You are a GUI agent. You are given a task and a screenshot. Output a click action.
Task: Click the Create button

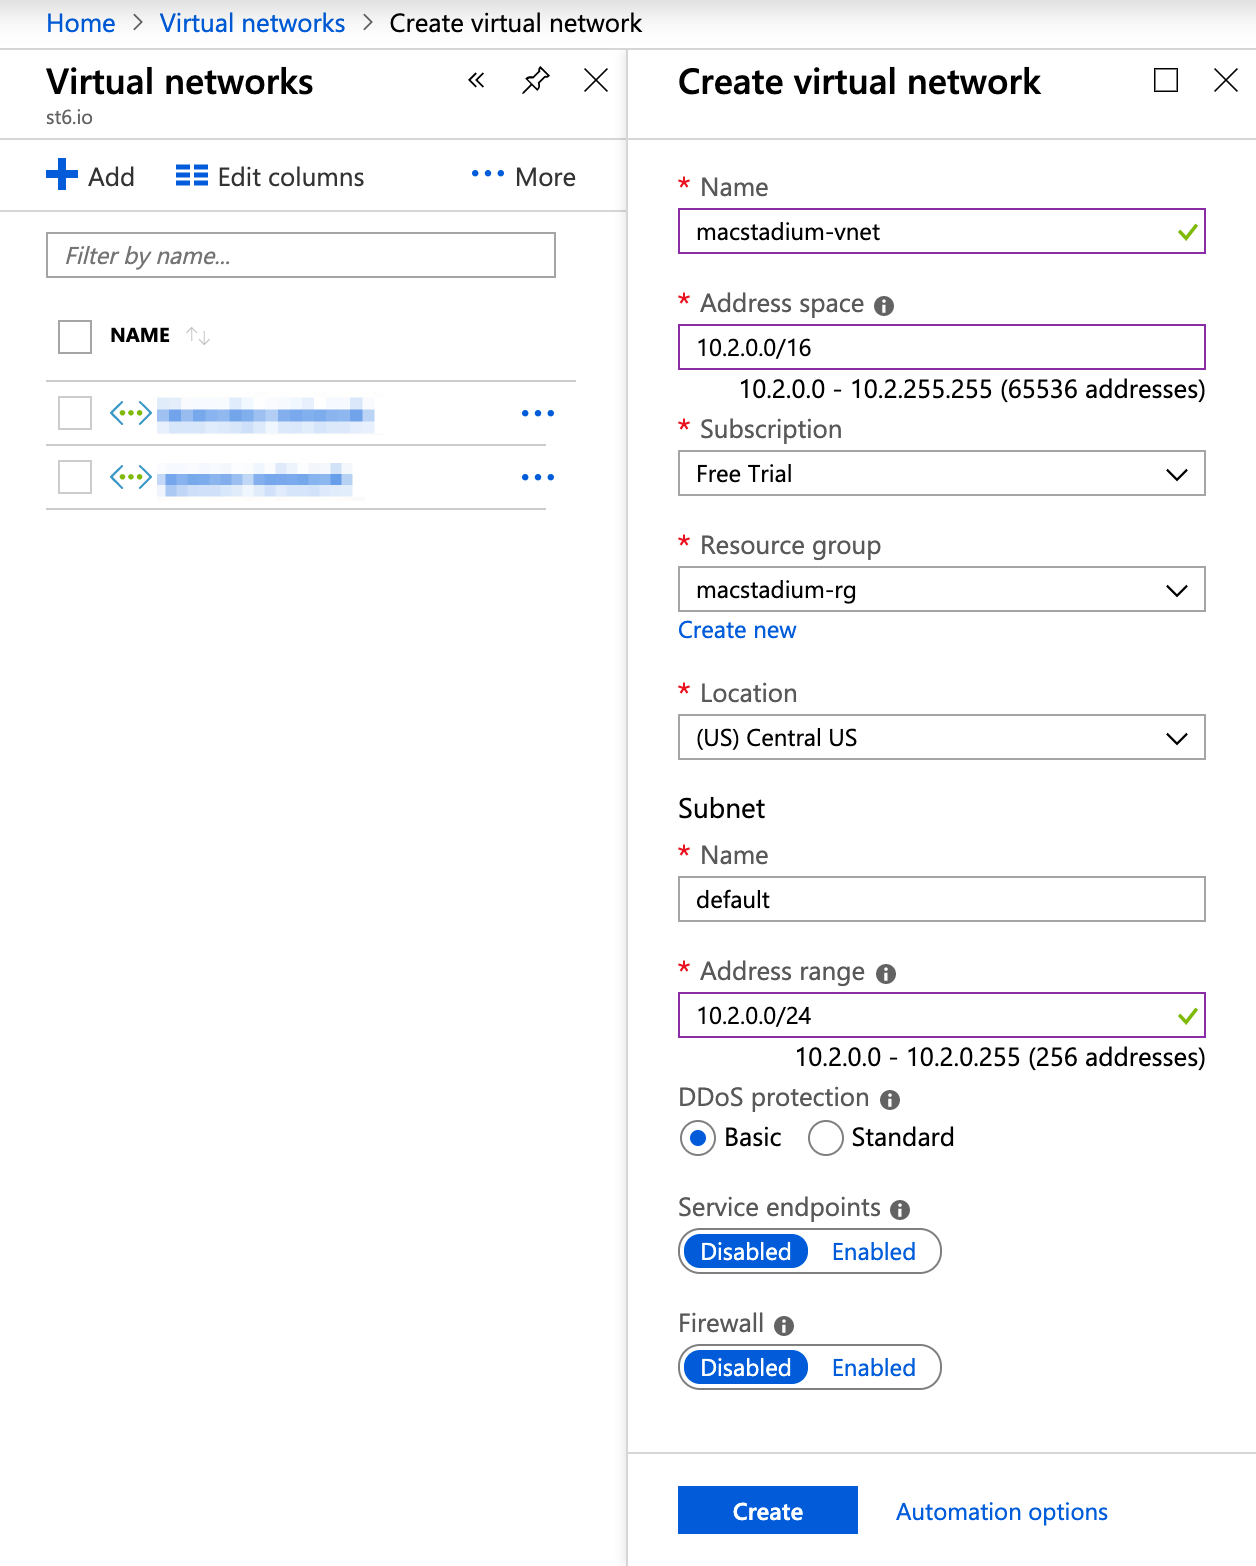[x=767, y=1510]
